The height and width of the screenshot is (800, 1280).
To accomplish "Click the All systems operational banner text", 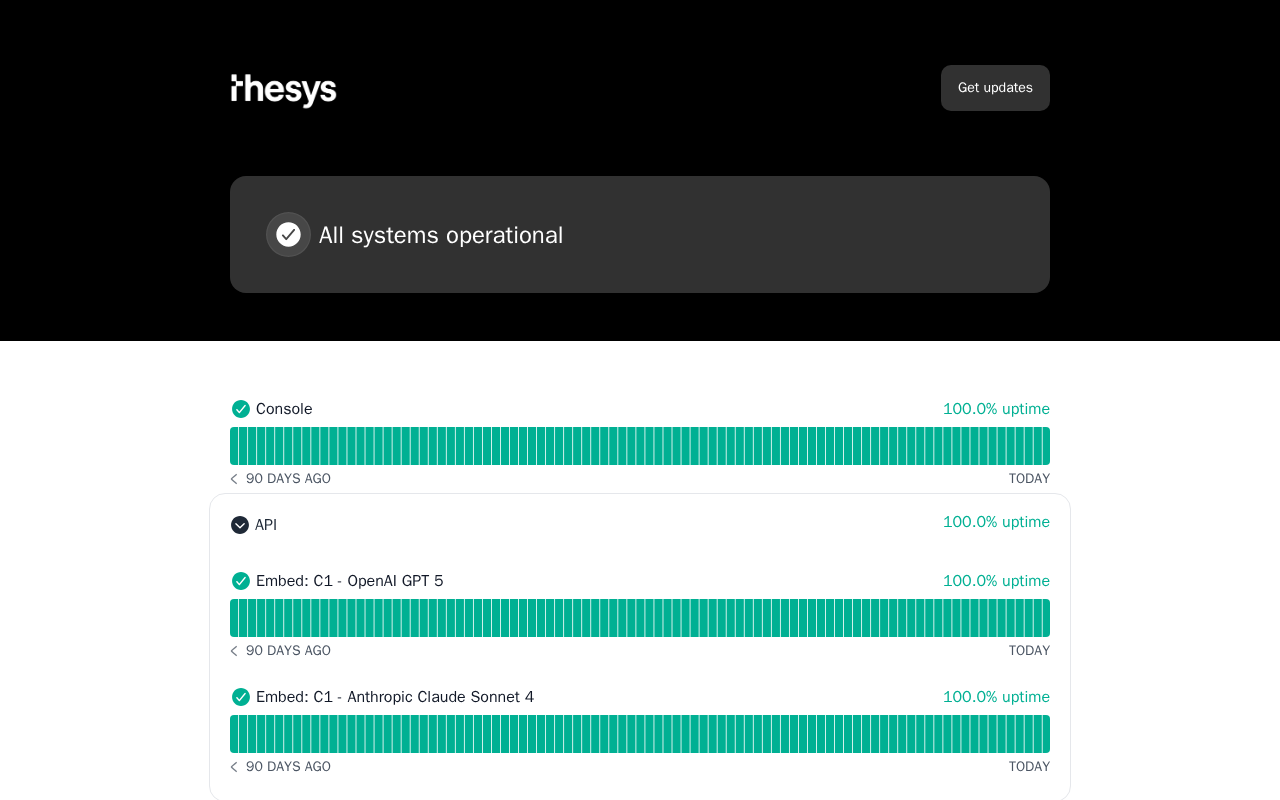I will 441,235.
